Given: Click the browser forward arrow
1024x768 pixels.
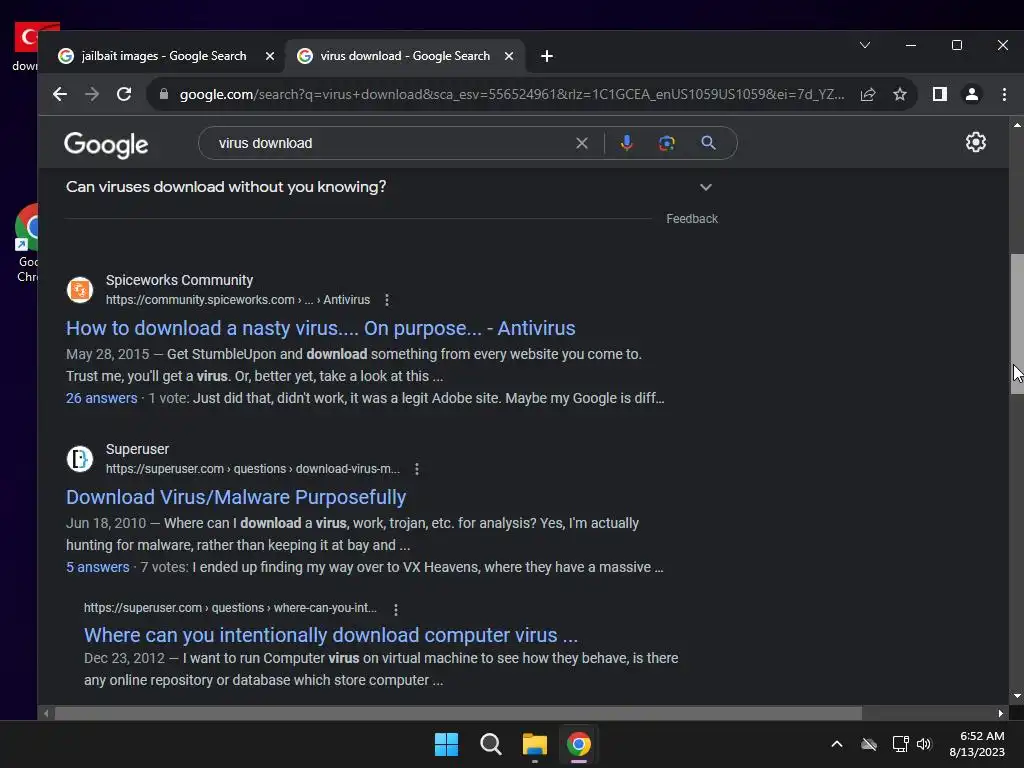Looking at the screenshot, I should tap(92, 94).
